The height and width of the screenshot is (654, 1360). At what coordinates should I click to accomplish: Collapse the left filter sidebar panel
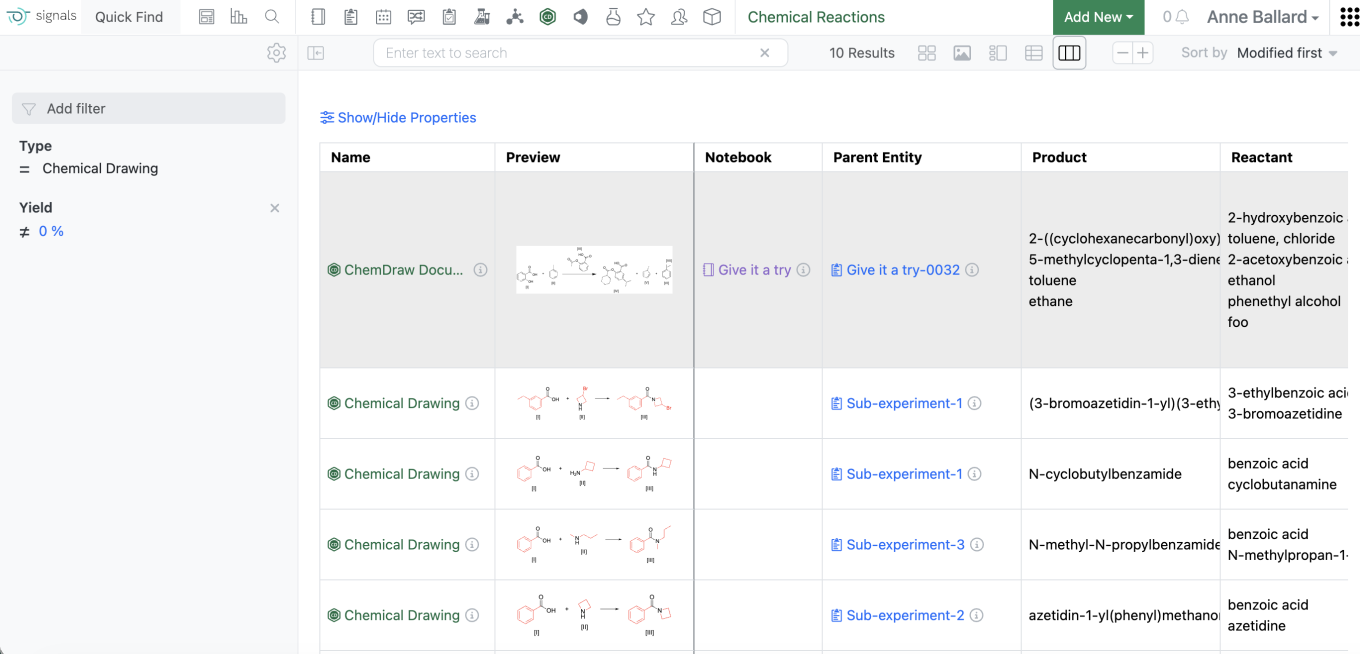[x=316, y=53]
